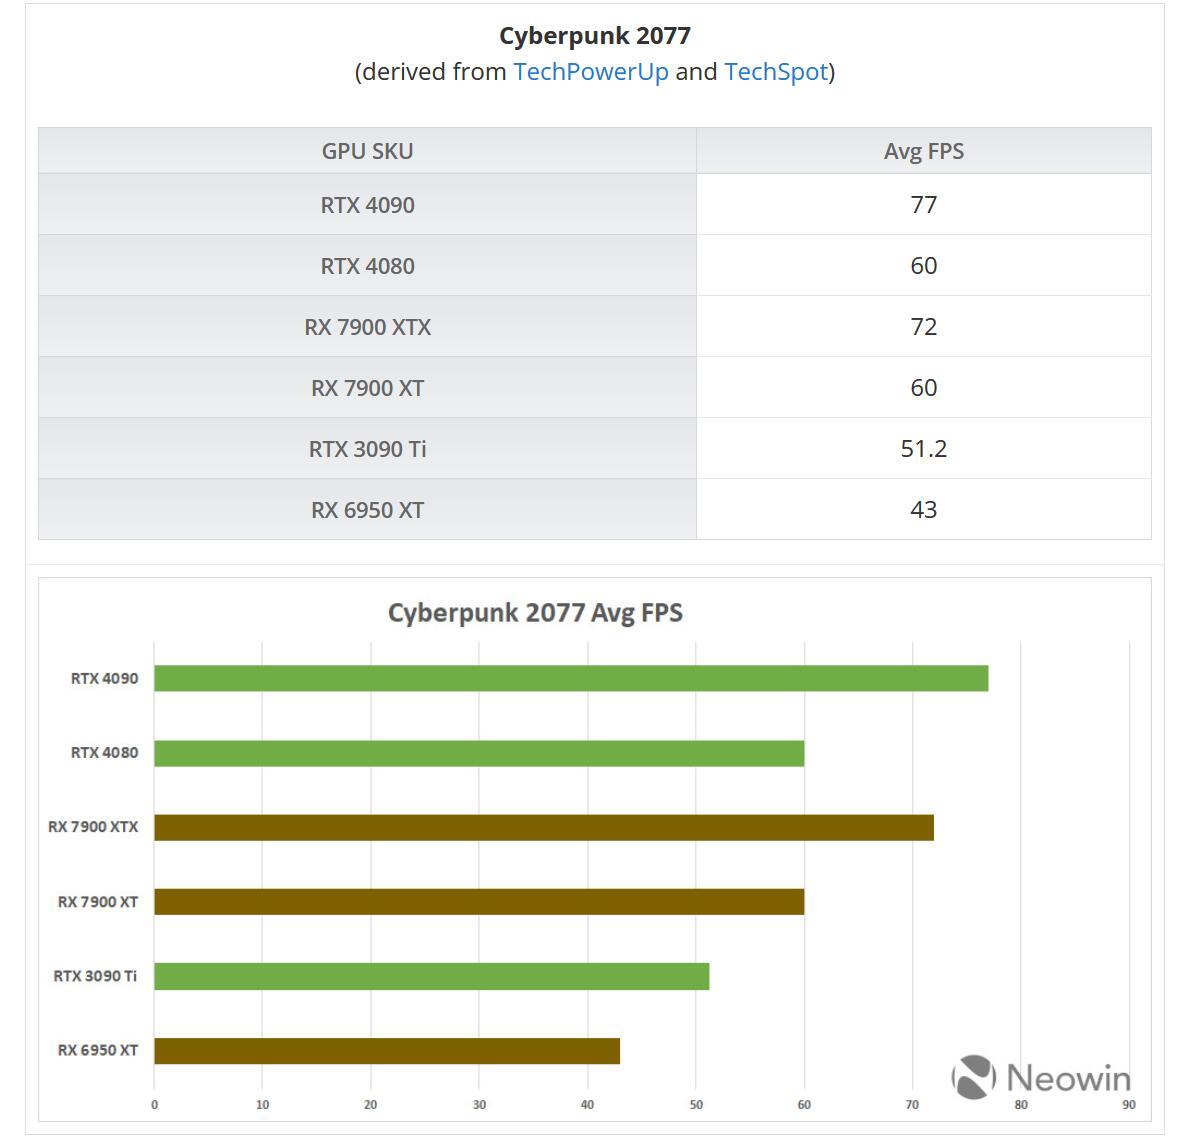The height and width of the screenshot is (1145, 1183).
Task: Click the "GPU SKU" column header
Action: coord(367,151)
